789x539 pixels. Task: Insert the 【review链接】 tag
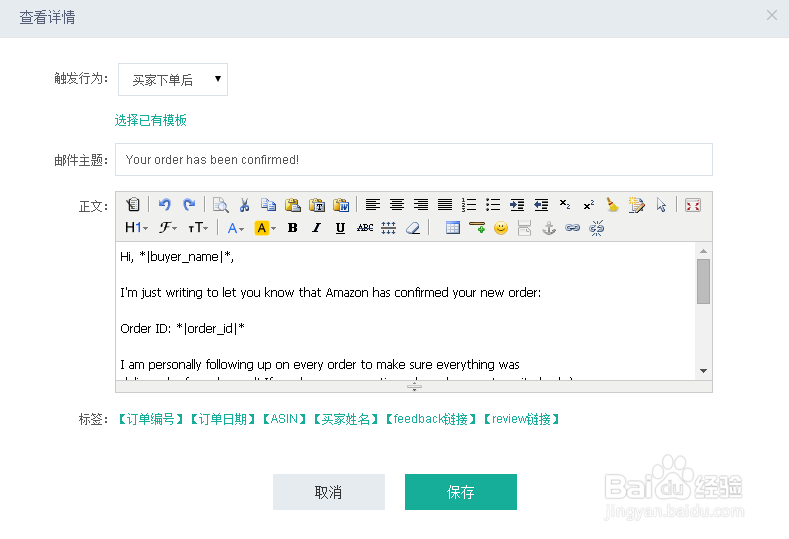[521, 419]
